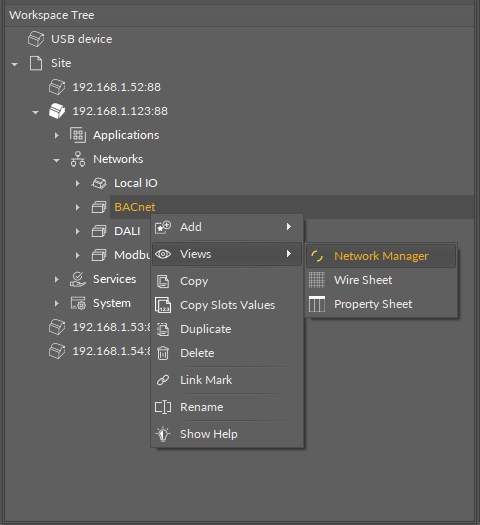Click the DALI network icon
The height and width of the screenshot is (525, 480).
[99, 231]
